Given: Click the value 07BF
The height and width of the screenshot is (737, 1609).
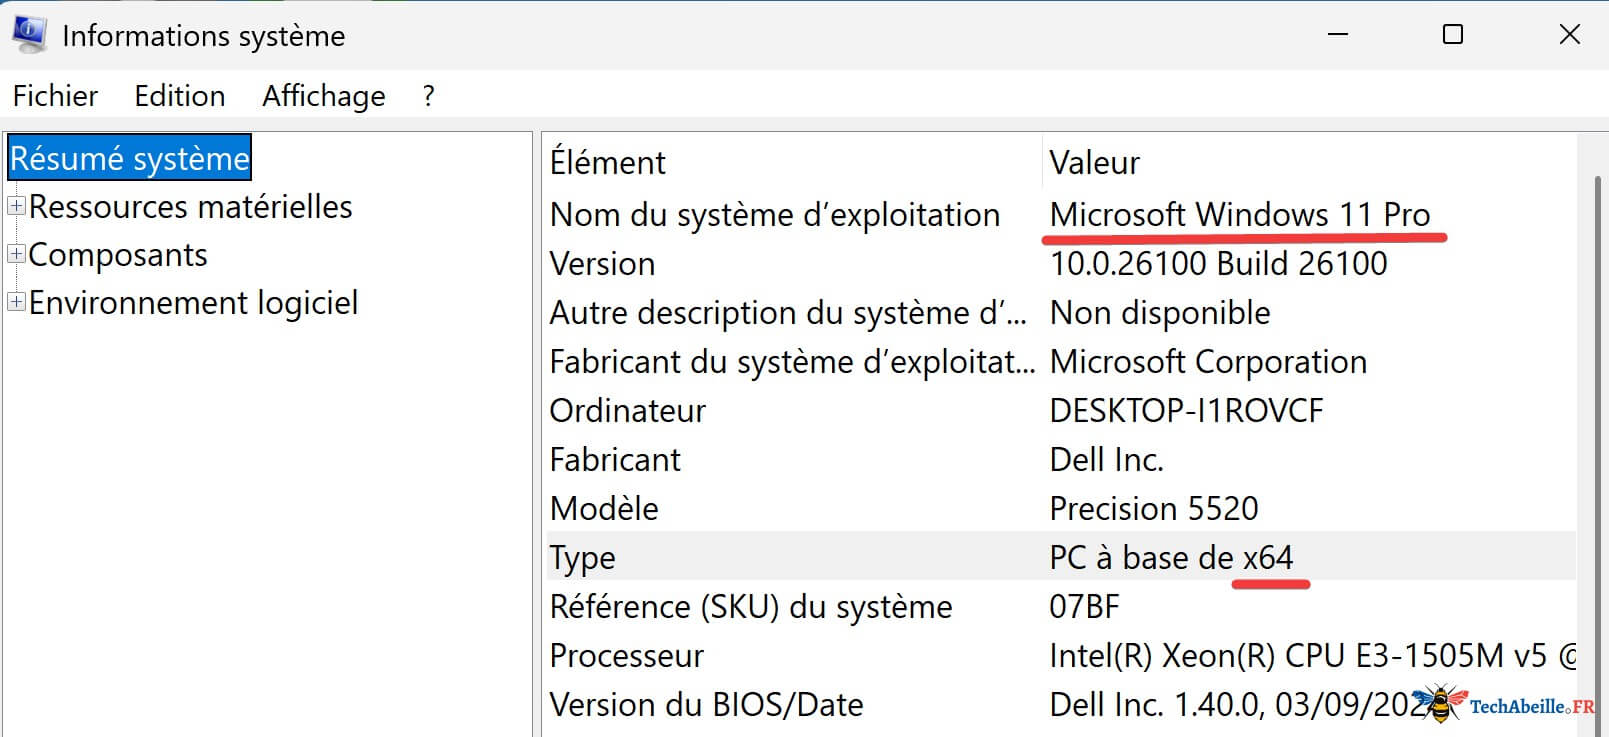Looking at the screenshot, I should (1084, 607).
